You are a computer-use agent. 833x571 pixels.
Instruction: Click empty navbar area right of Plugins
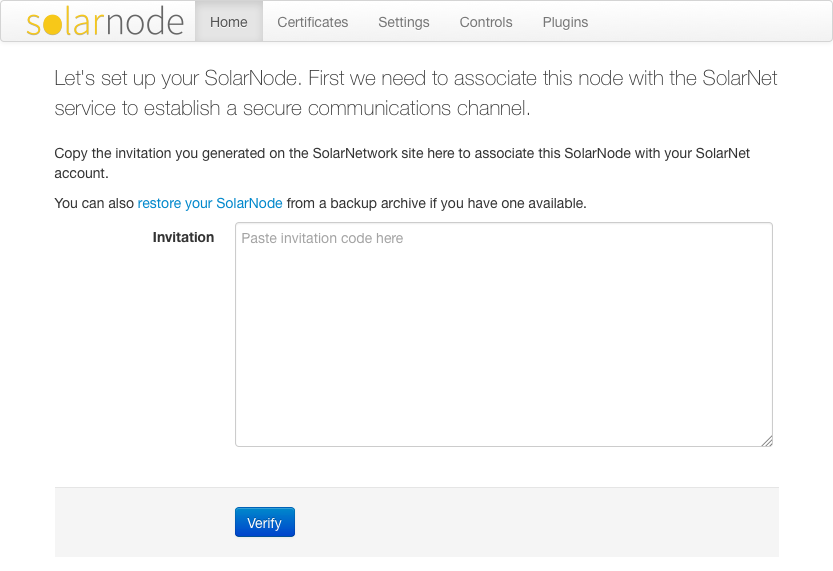[x=710, y=22]
